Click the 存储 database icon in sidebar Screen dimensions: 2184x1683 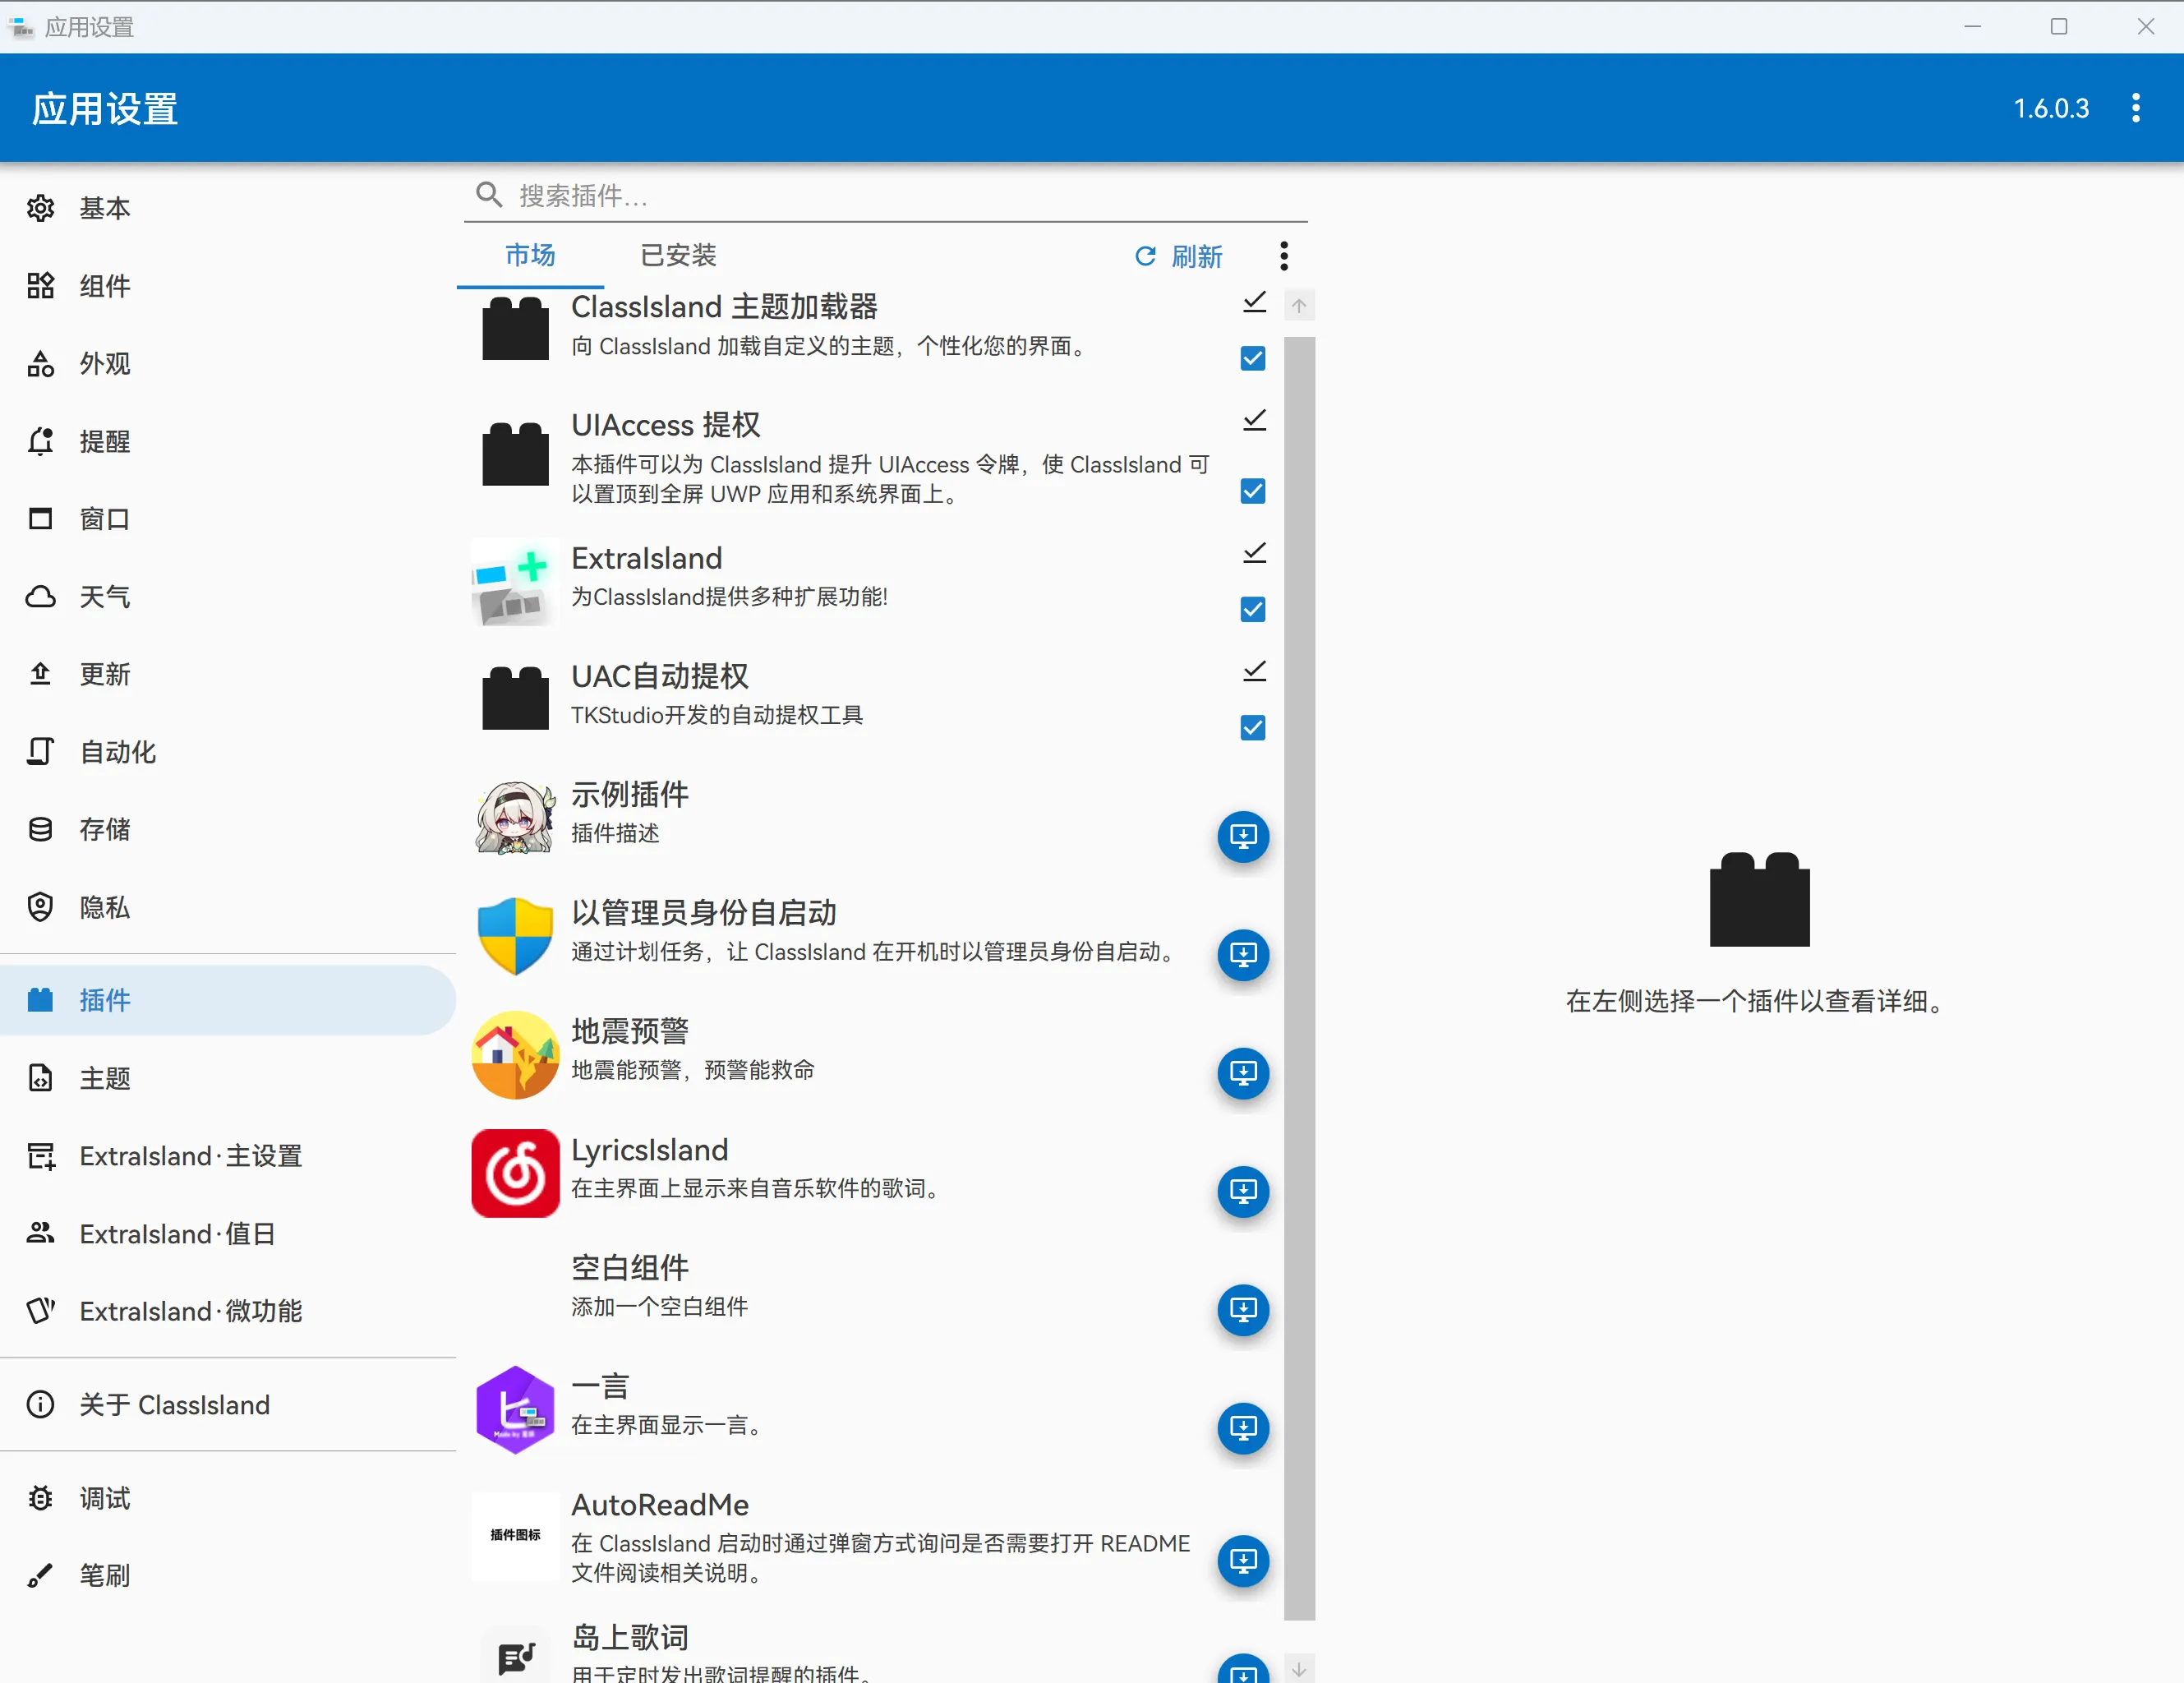(40, 829)
